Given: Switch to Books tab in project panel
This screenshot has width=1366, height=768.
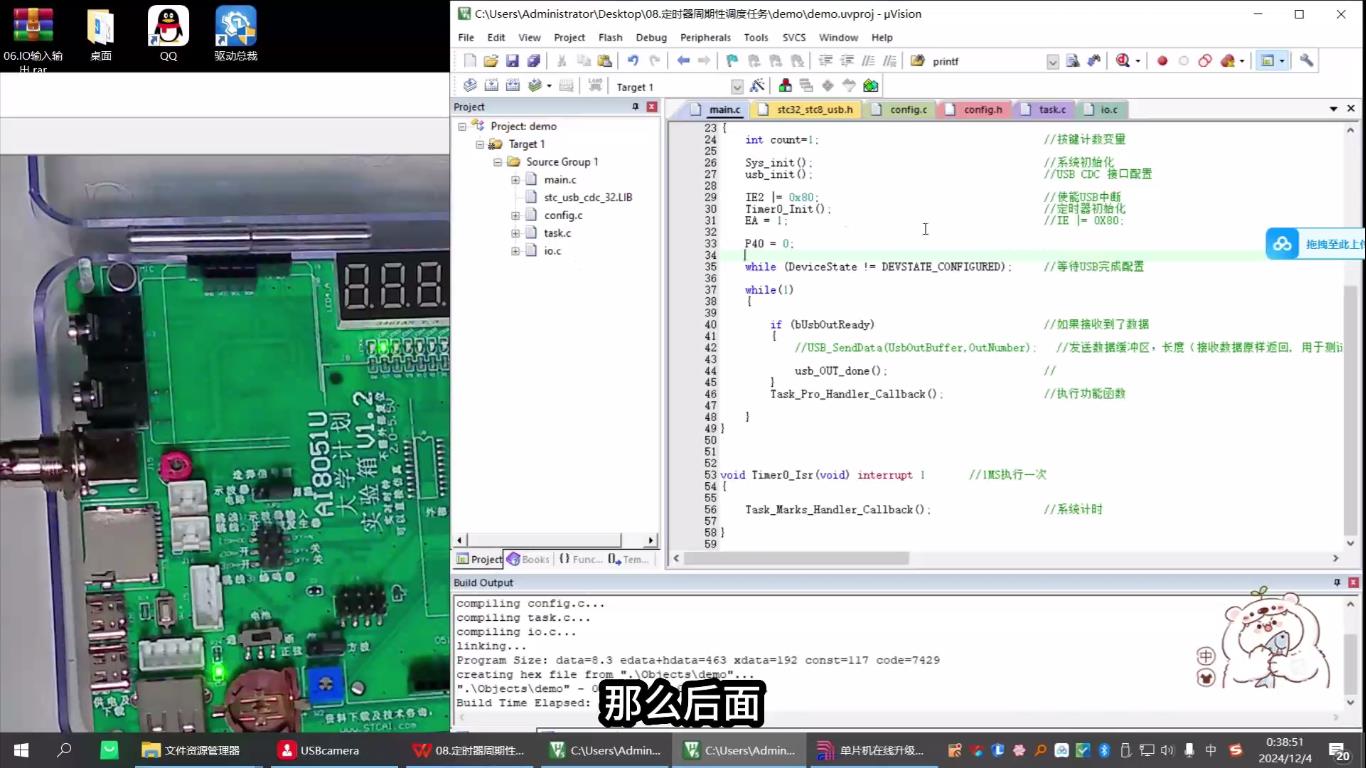Looking at the screenshot, I should (x=529, y=559).
